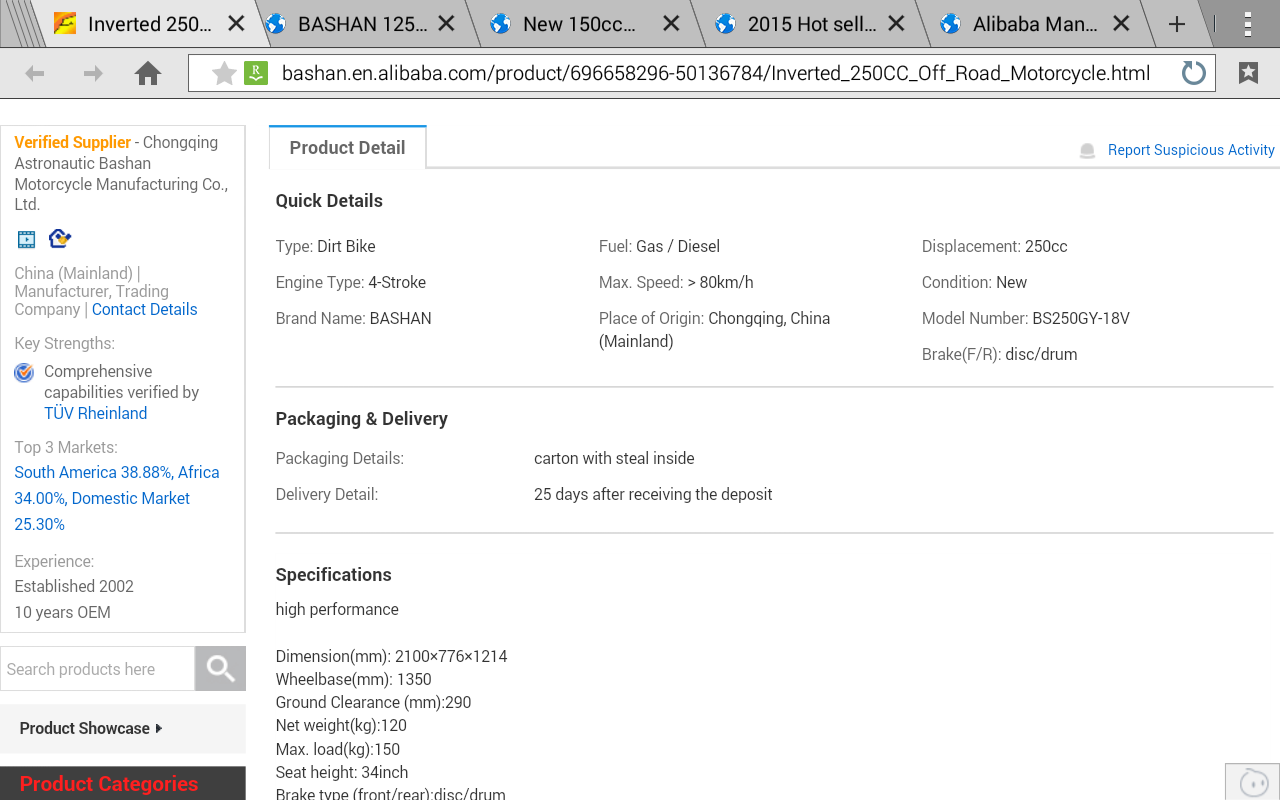Star this page in the address bar
Viewport: 1280px width, 800px height.
[224, 73]
